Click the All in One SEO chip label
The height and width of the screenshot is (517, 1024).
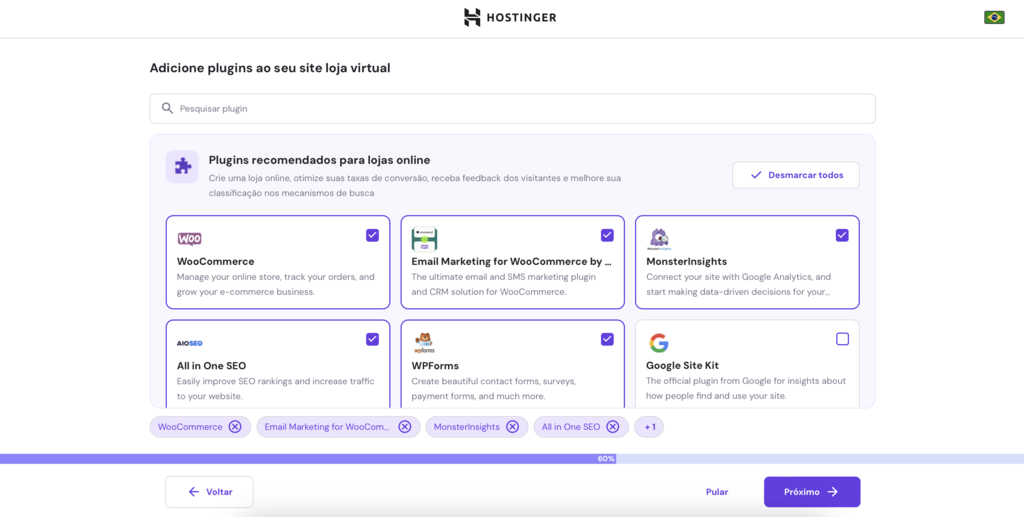tap(571, 427)
